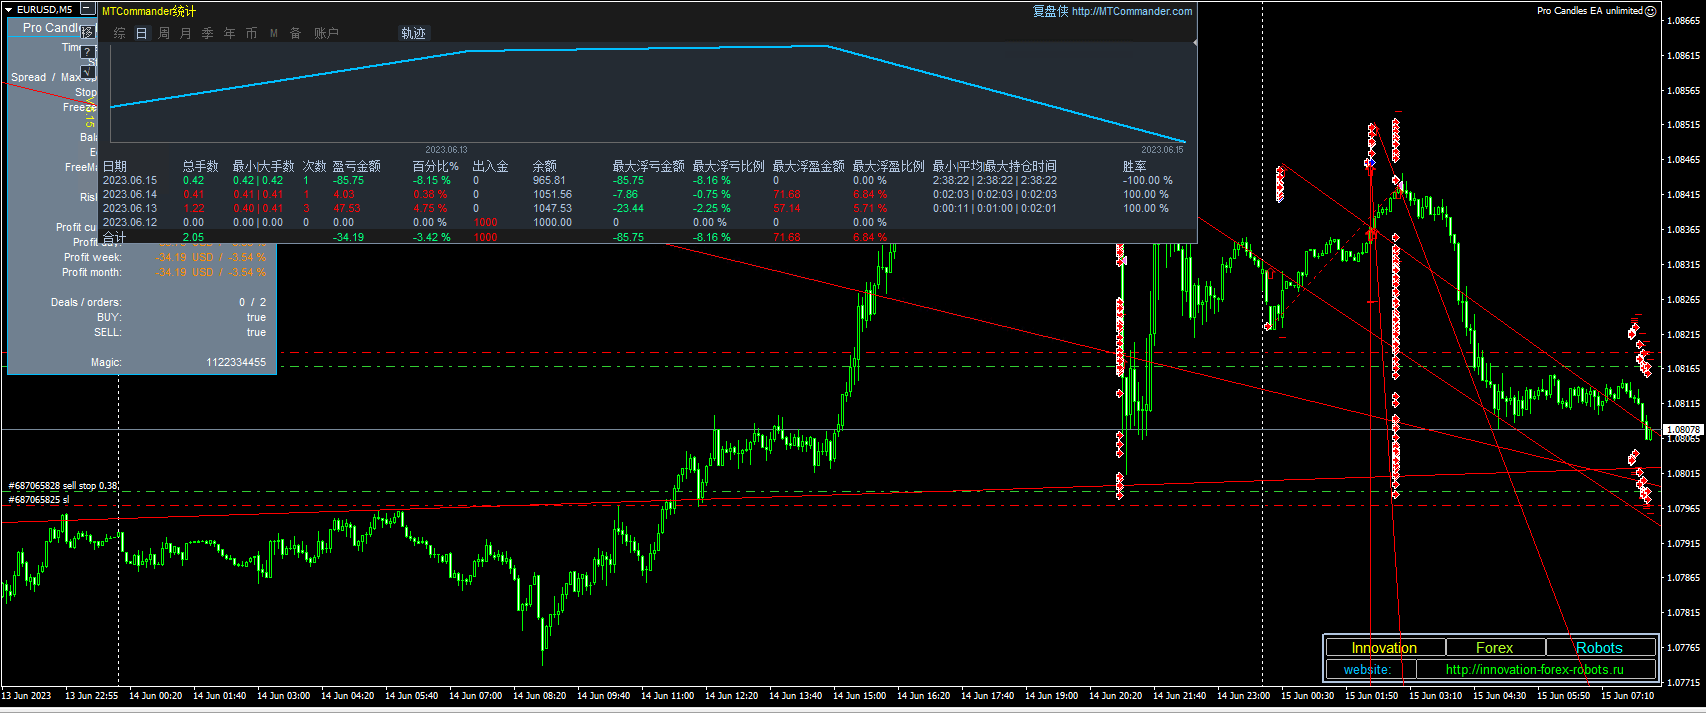Viewport: 1706px width, 713px height.
Task: Click the 轨迹 trajectory button
Action: 414,33
